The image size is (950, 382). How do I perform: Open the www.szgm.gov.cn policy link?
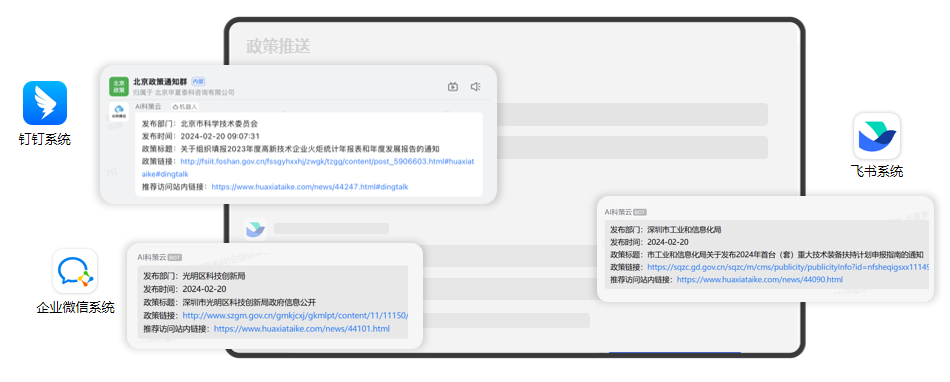point(295,316)
